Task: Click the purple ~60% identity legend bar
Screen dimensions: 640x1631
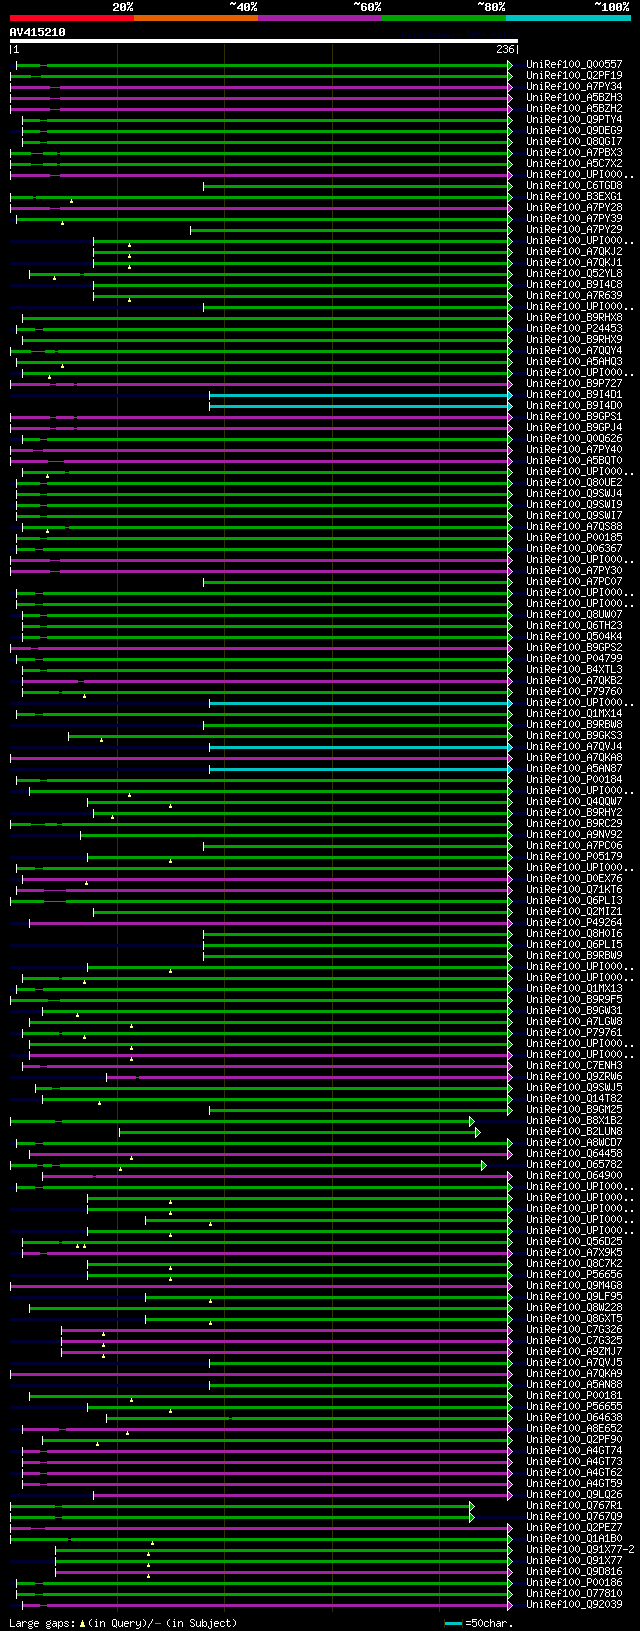Action: pos(319,18)
